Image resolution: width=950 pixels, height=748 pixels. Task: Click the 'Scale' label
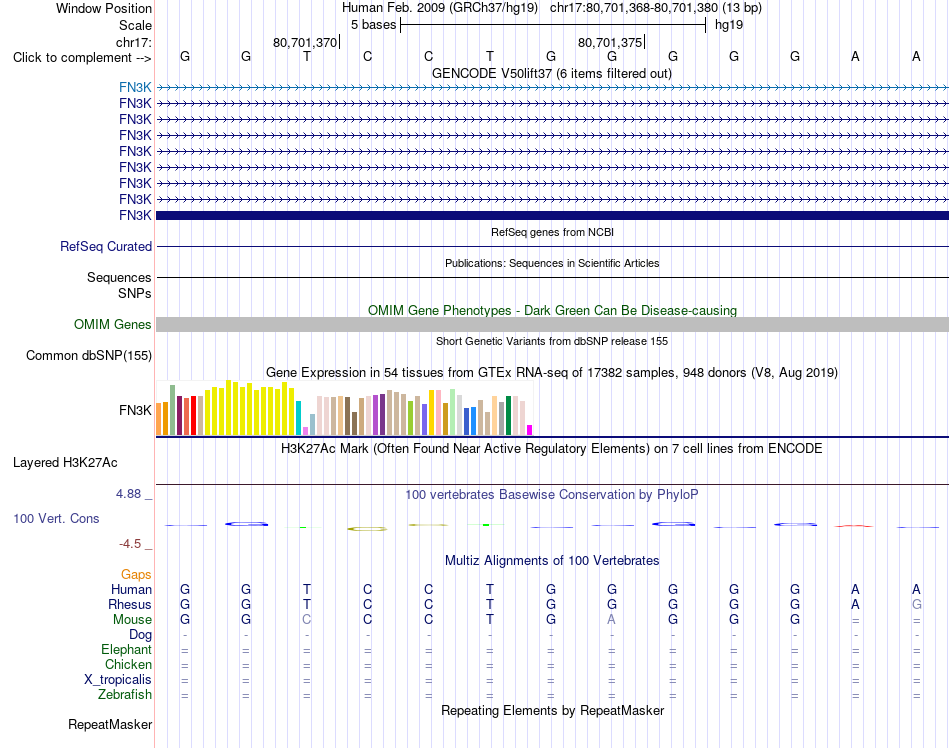tap(135, 25)
